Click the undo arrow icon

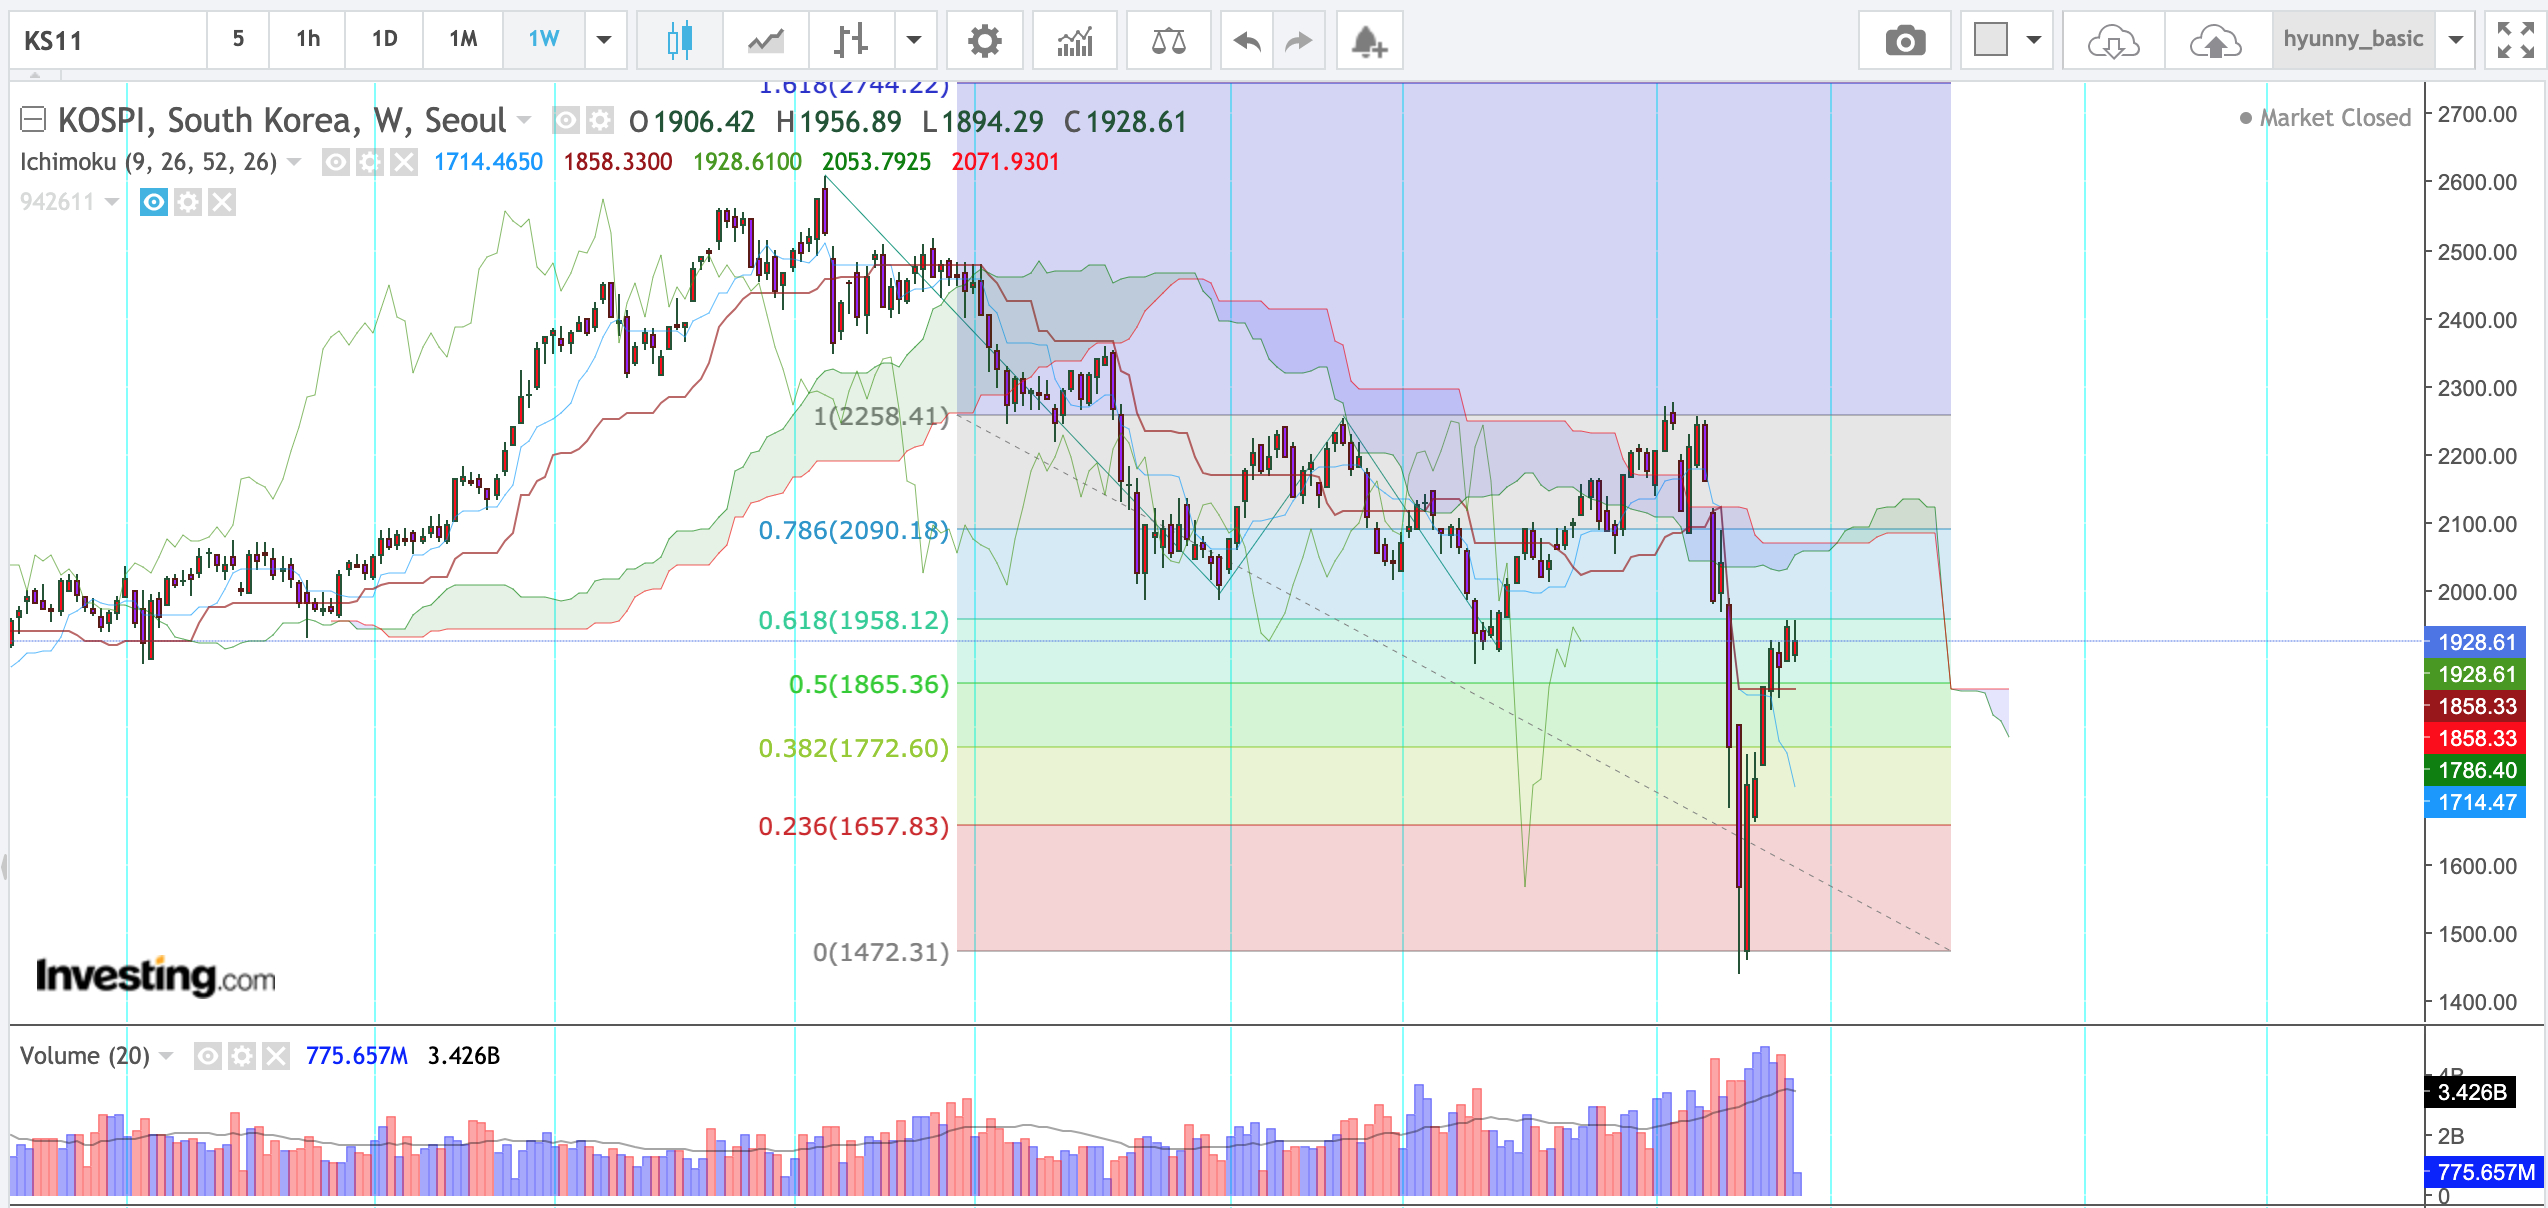coord(1247,41)
